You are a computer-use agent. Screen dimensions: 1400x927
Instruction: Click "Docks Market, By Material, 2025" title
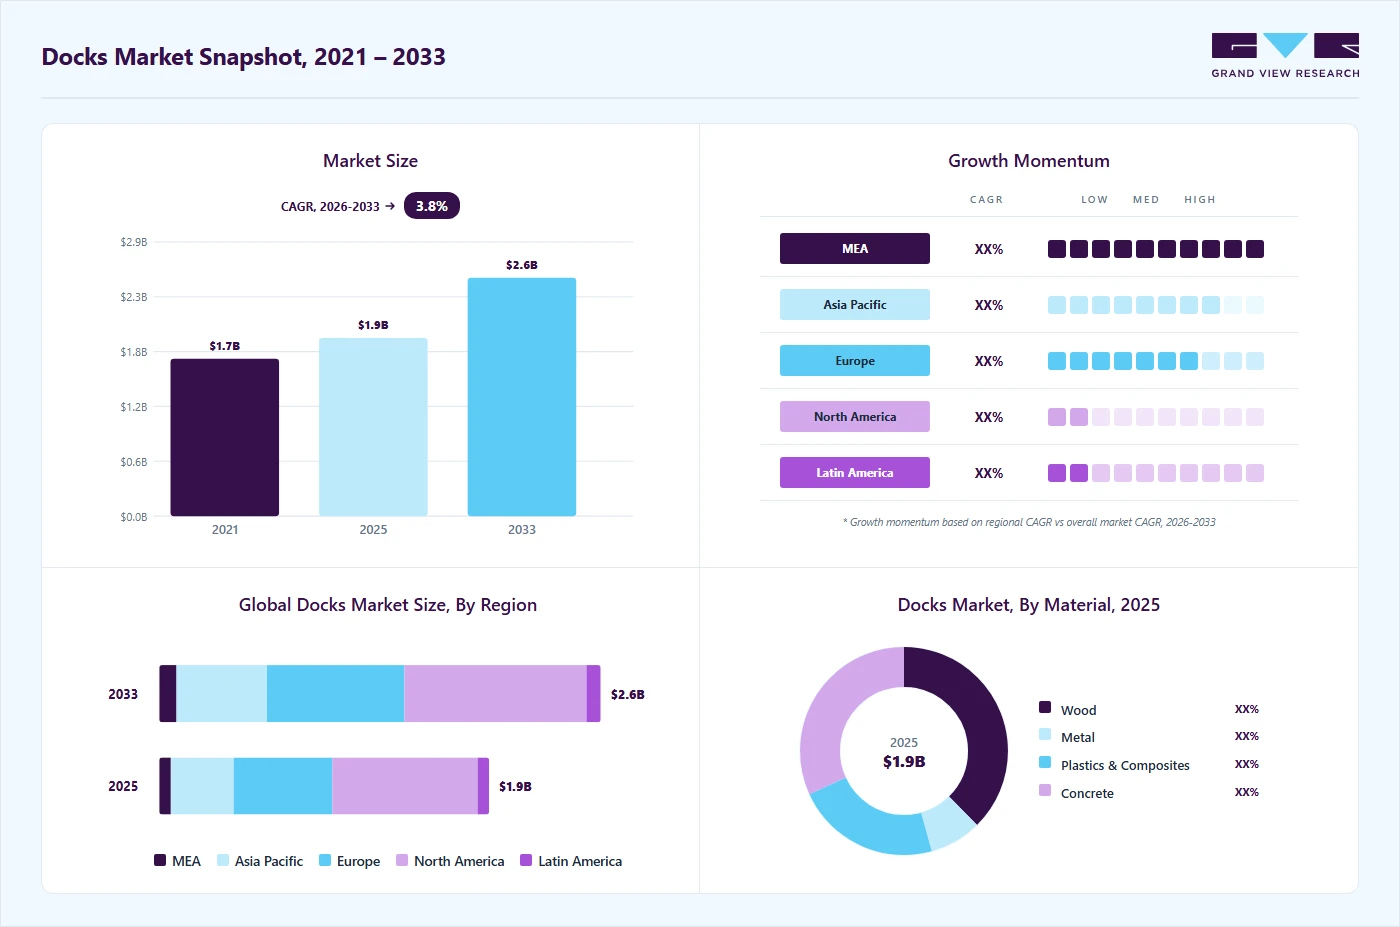click(1029, 605)
